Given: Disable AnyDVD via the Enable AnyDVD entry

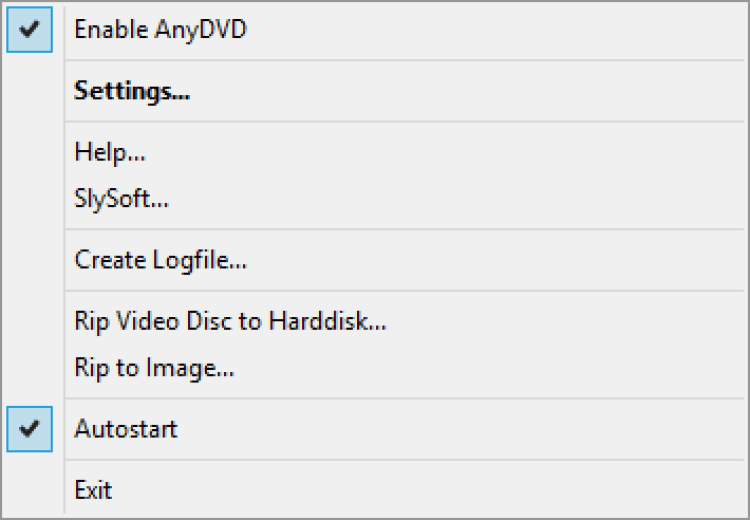Looking at the screenshot, I should [160, 30].
